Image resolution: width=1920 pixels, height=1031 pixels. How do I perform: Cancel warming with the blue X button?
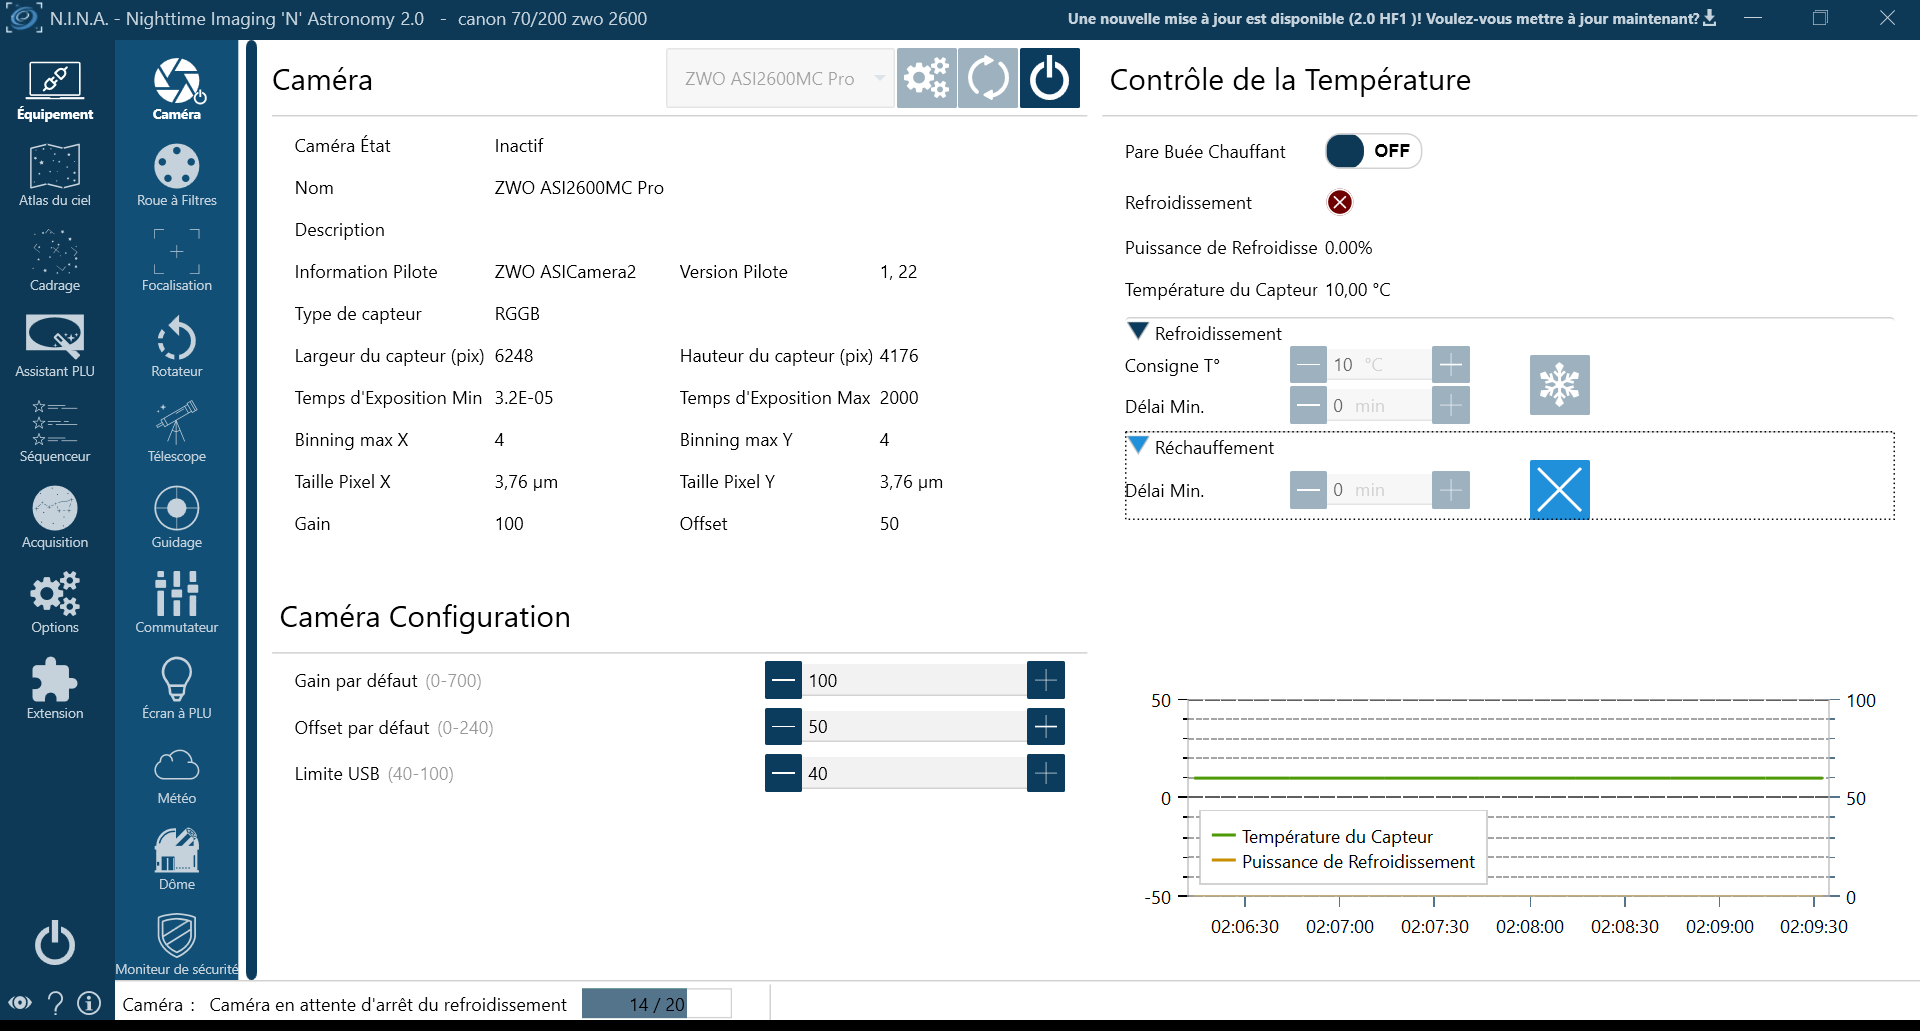point(1559,490)
